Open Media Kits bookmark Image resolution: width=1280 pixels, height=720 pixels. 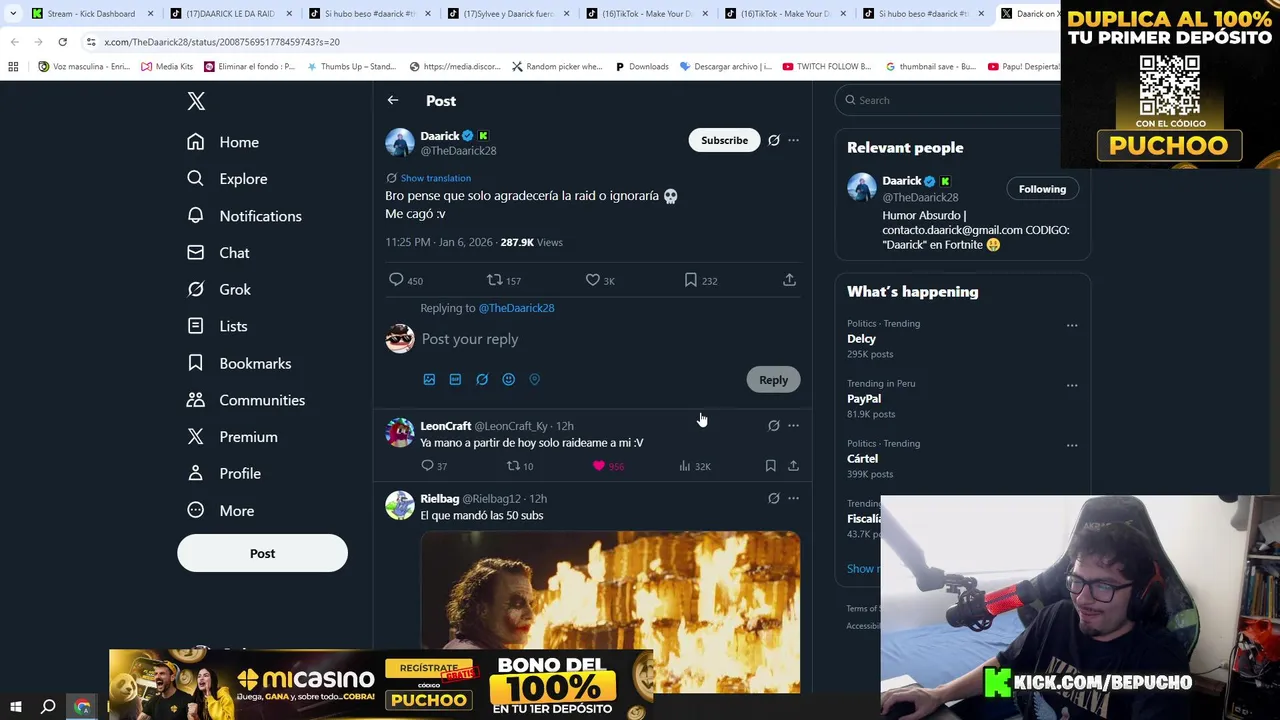(167, 67)
